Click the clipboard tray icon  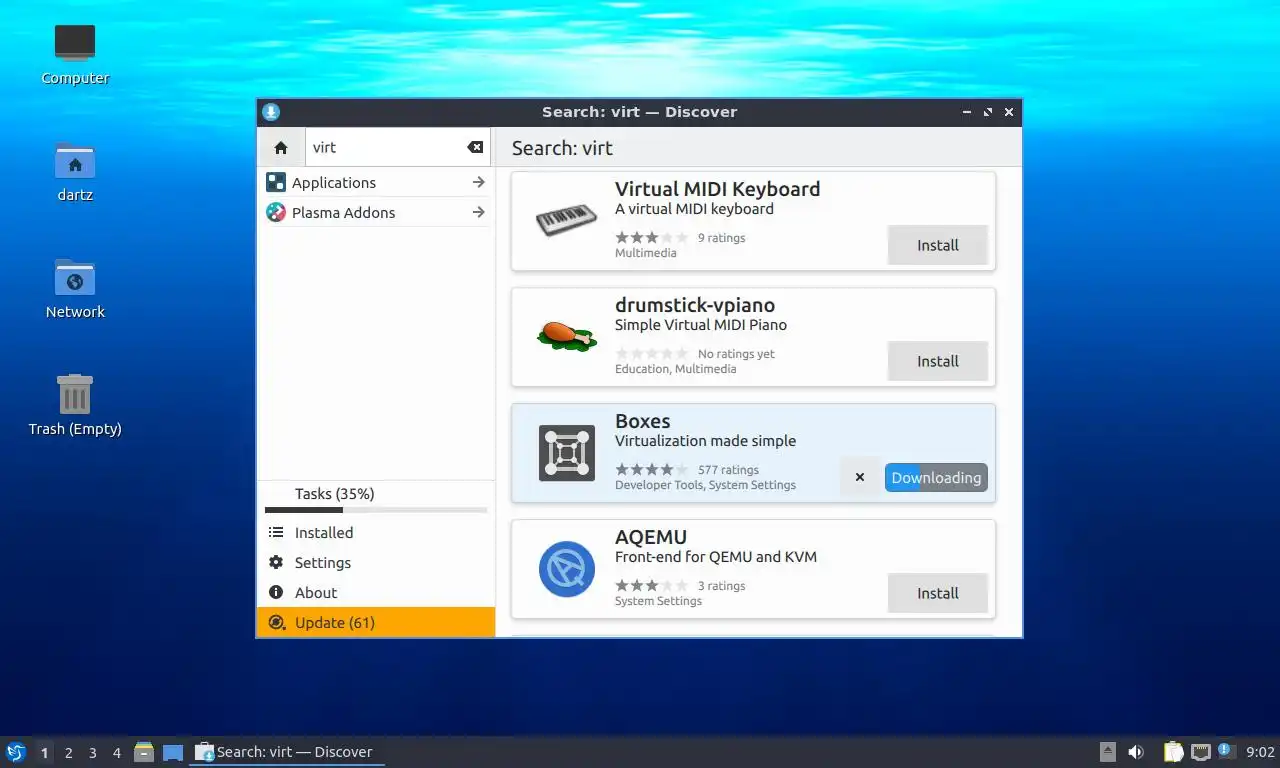tap(1174, 752)
